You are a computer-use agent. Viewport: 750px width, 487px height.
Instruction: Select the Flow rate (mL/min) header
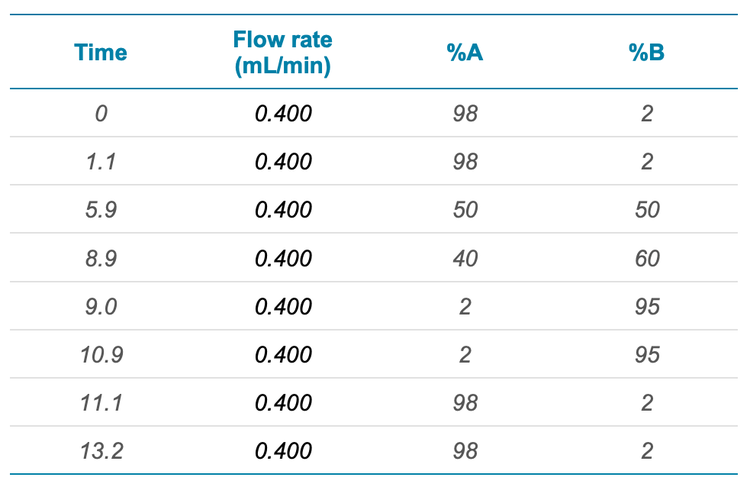coord(283,53)
